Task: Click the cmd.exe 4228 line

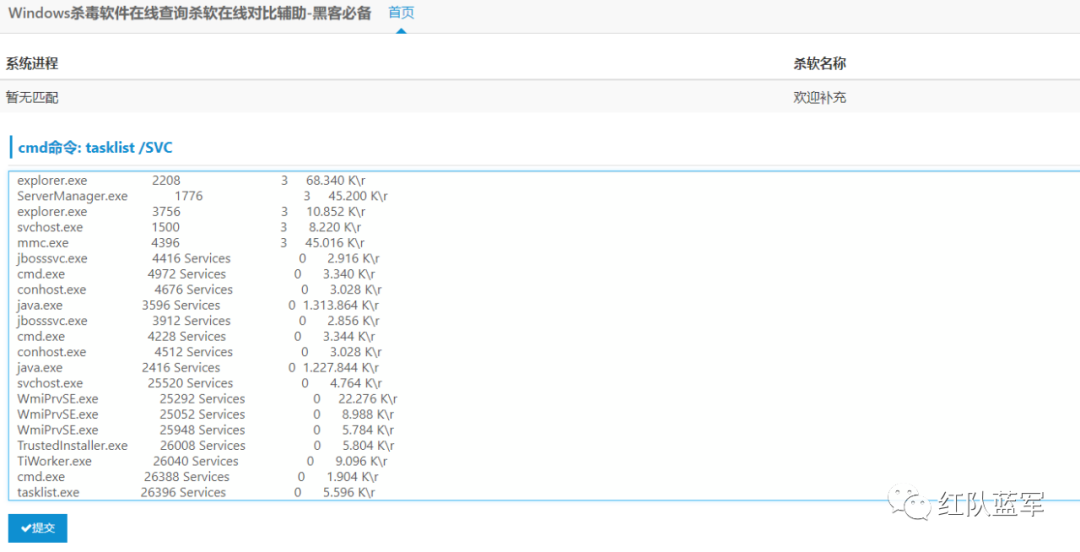Action: coord(196,336)
